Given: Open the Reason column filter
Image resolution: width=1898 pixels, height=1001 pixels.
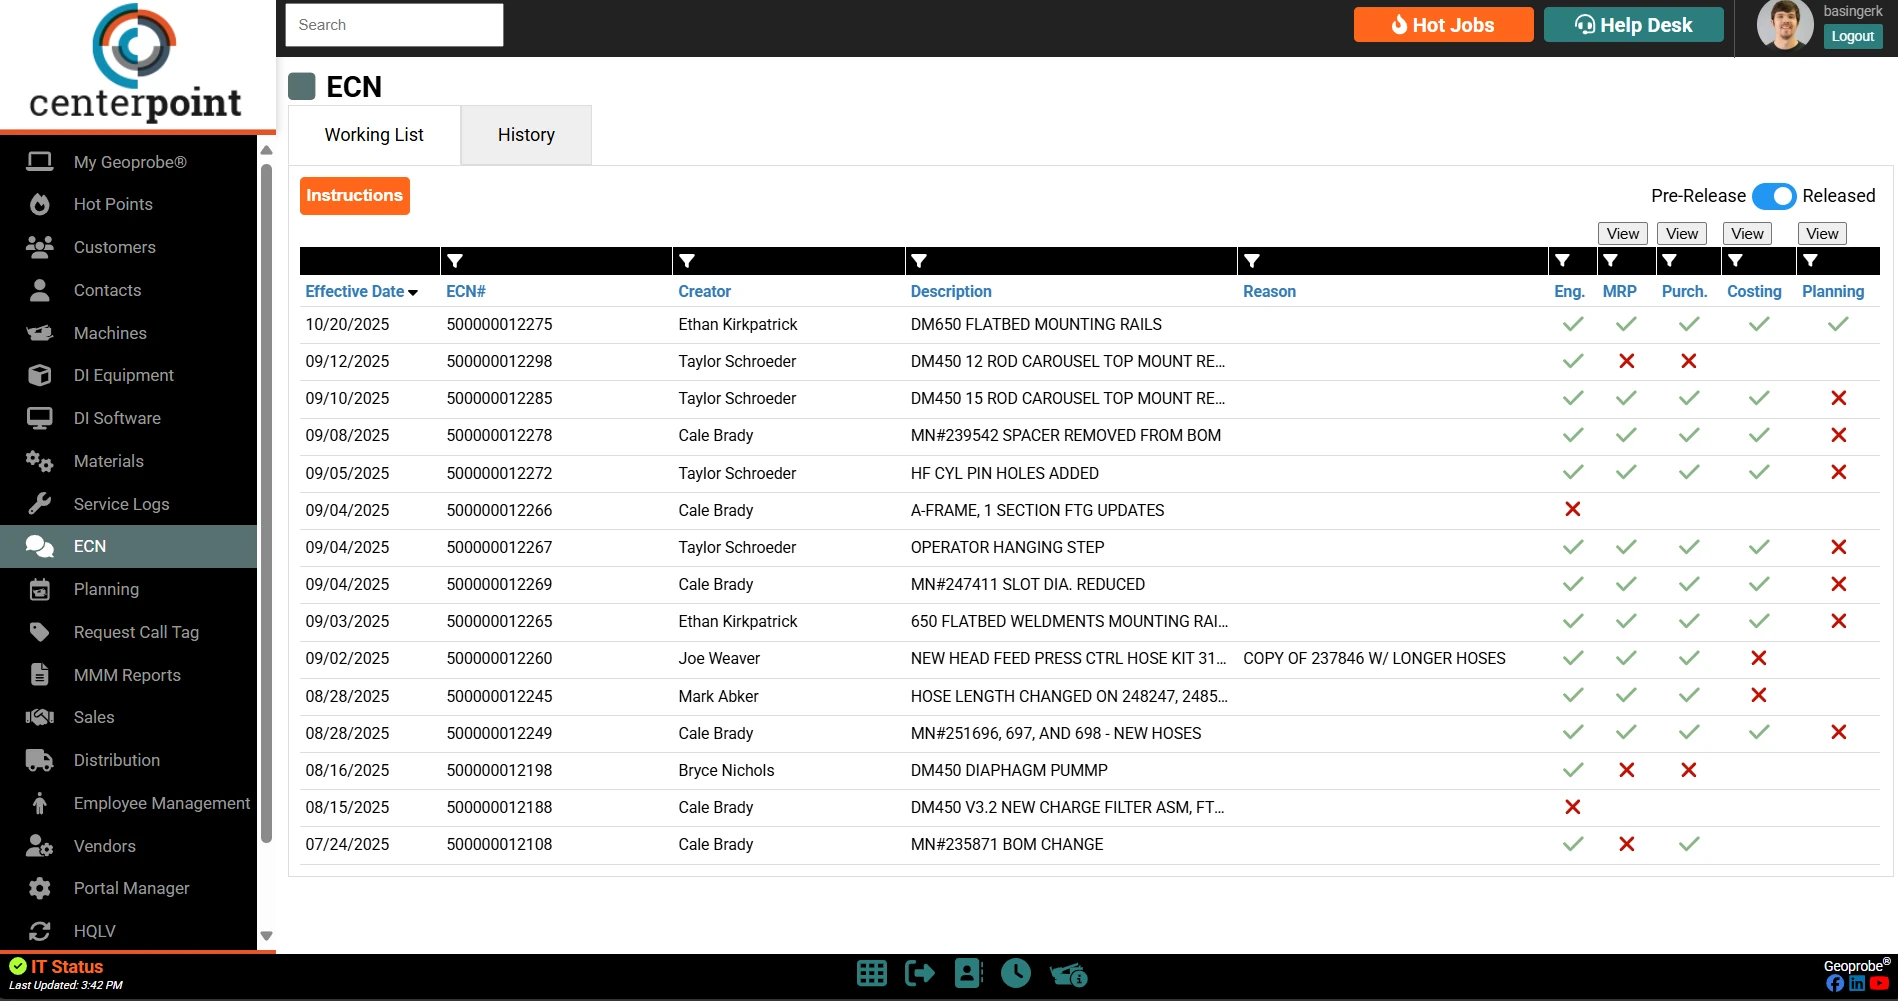Looking at the screenshot, I should 1252,261.
